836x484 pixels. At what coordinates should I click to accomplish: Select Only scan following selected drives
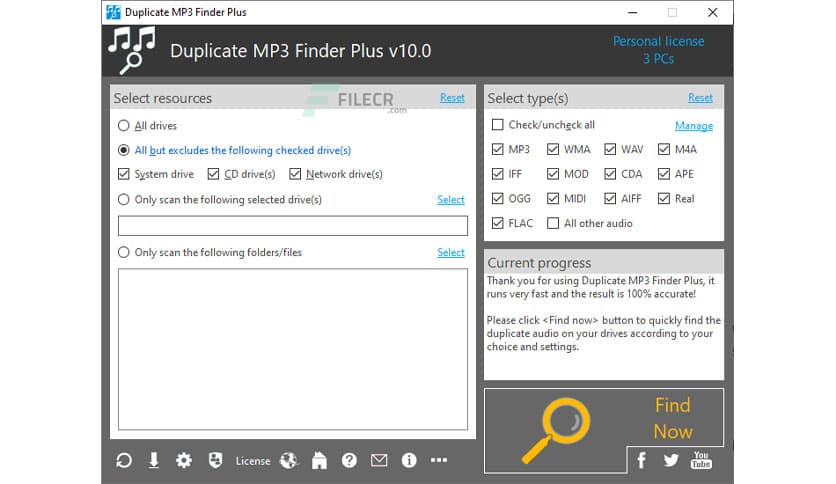[124, 199]
